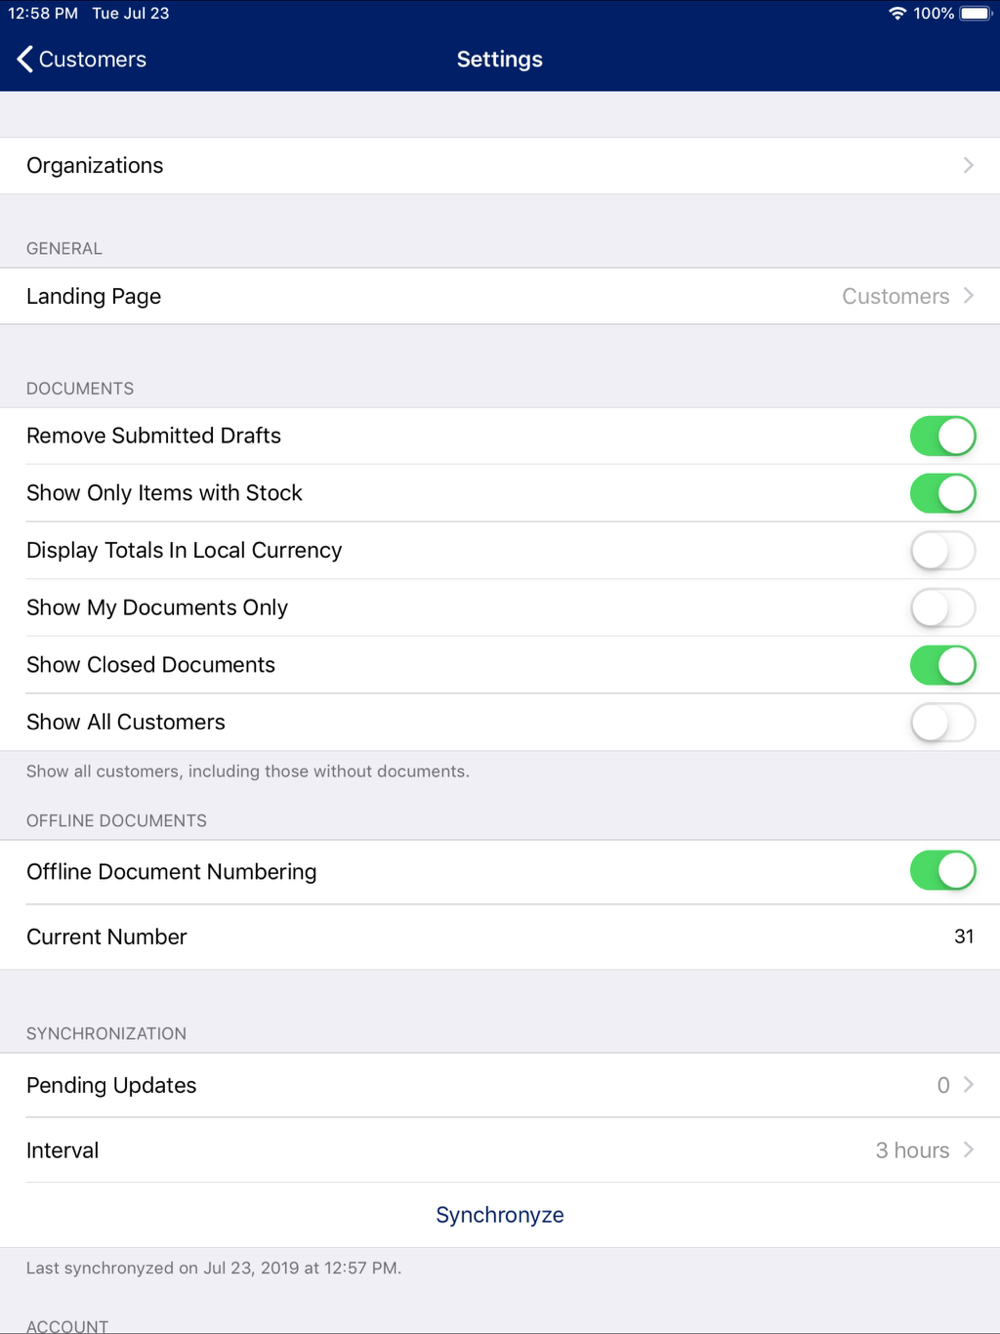Turn off Show Closed Documents

click(x=943, y=665)
